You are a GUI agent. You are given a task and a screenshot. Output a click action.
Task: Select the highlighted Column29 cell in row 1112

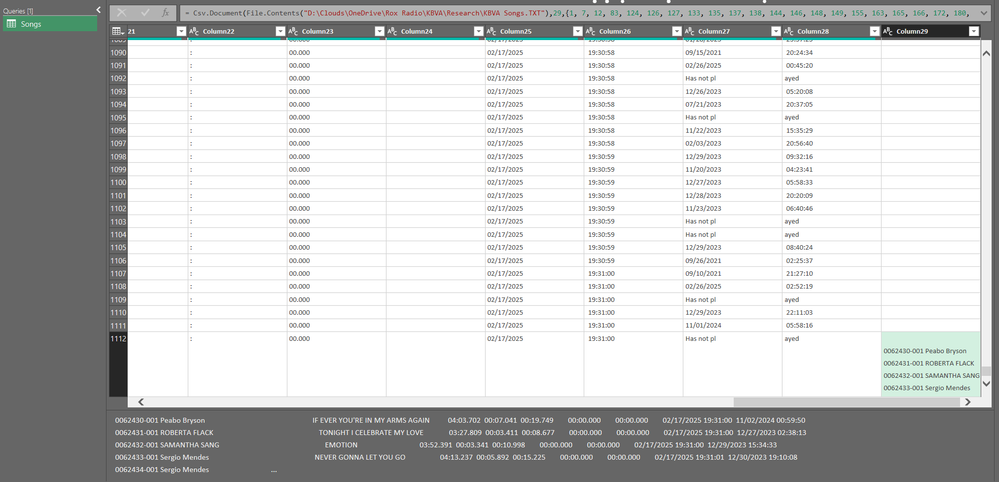[931, 364]
